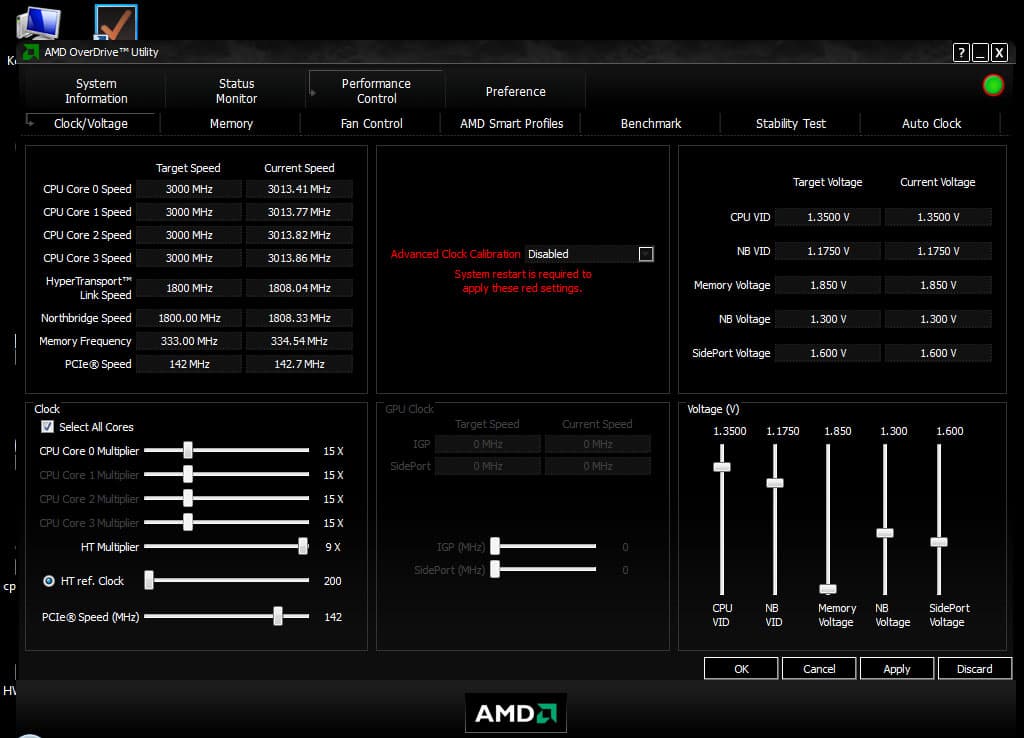Open the Auto Clock sub-tab
The image size is (1024, 738).
pos(931,123)
